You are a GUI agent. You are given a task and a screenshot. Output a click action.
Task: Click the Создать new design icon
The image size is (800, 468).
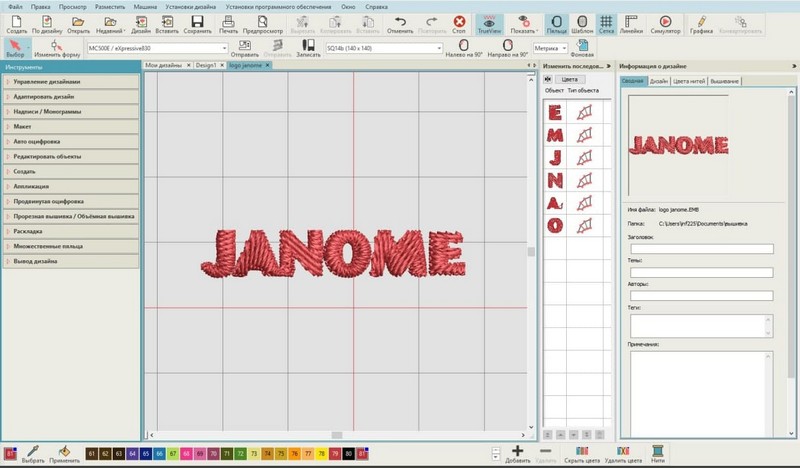click(16, 24)
